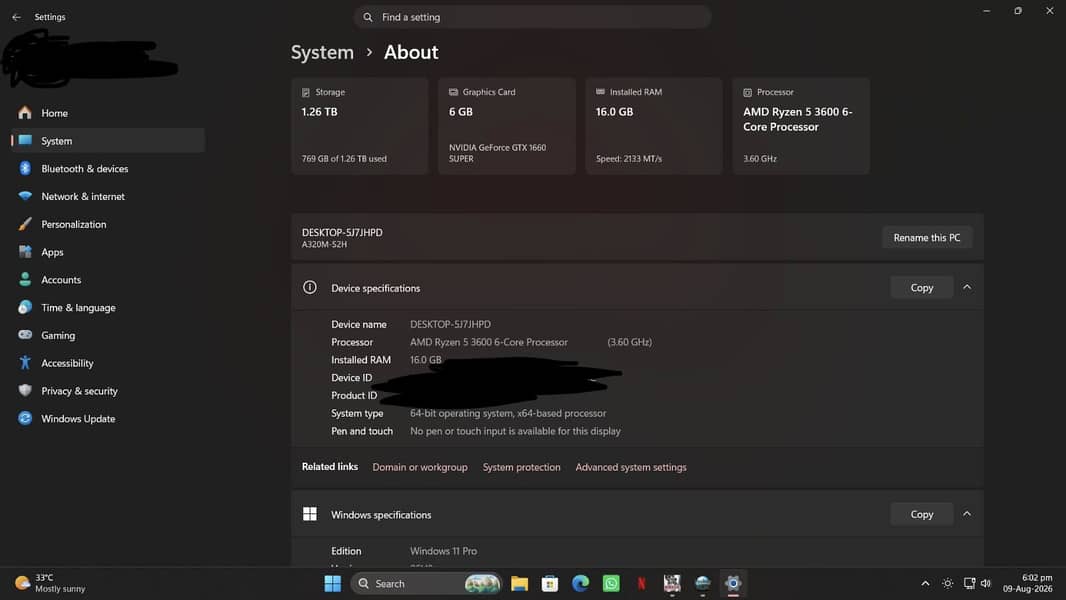This screenshot has width=1066, height=600.
Task: Click the Pen and touch value text
Action: (515, 431)
